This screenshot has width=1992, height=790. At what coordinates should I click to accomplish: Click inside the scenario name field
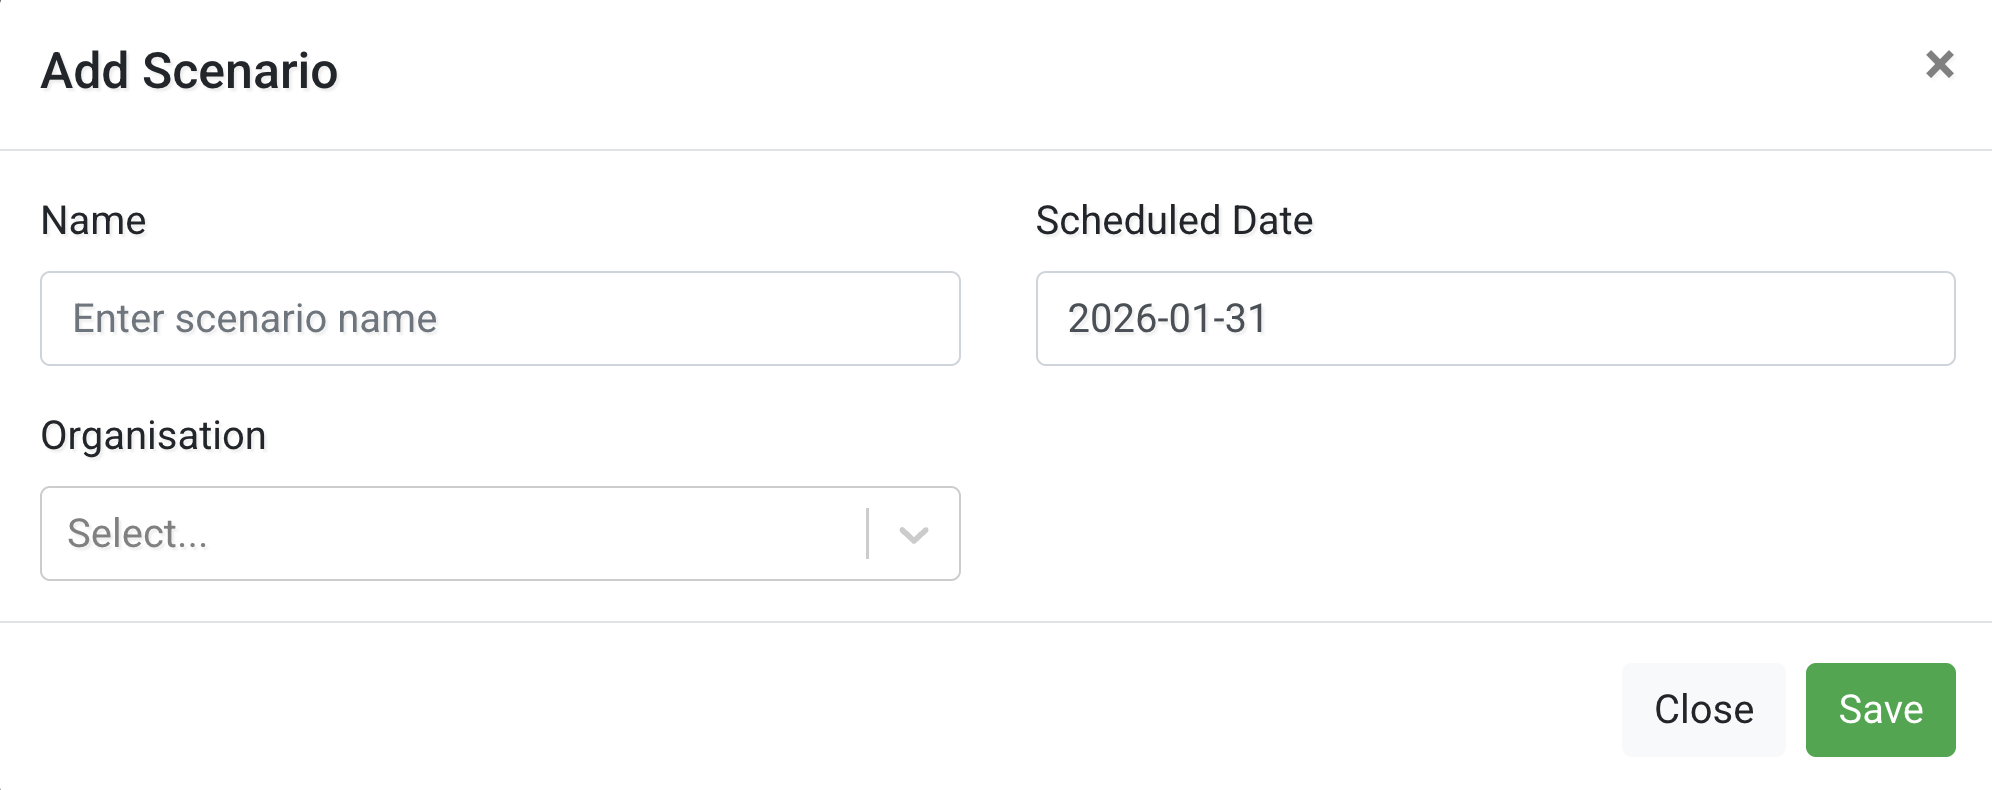click(x=500, y=318)
